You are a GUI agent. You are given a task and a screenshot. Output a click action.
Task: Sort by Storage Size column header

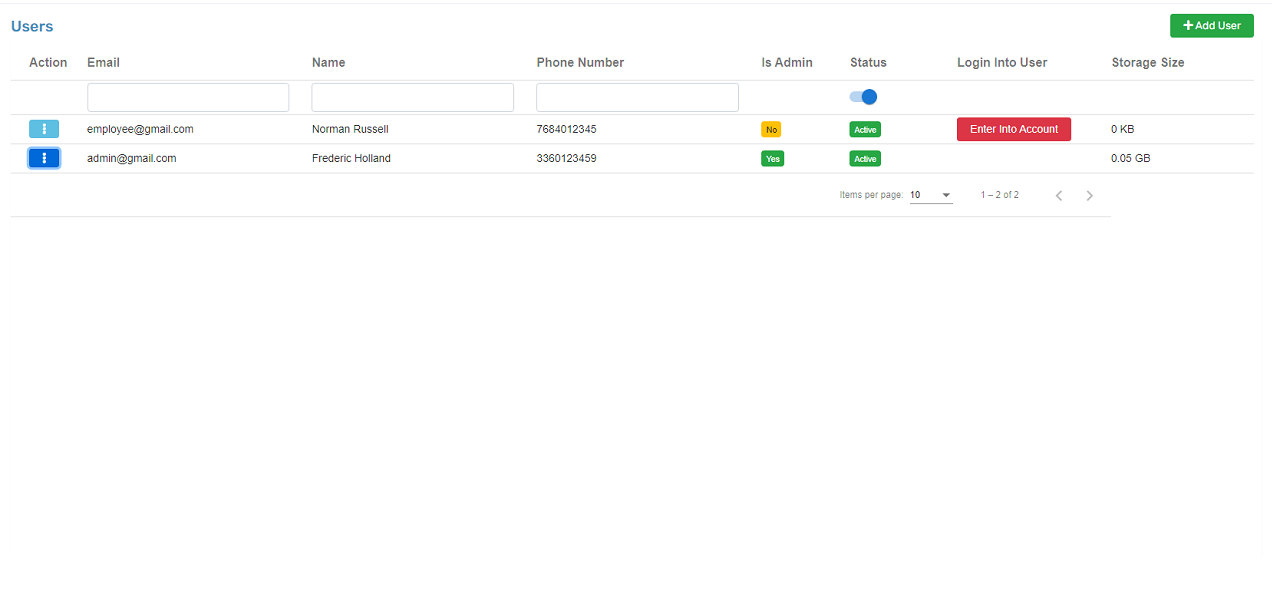pos(1147,62)
